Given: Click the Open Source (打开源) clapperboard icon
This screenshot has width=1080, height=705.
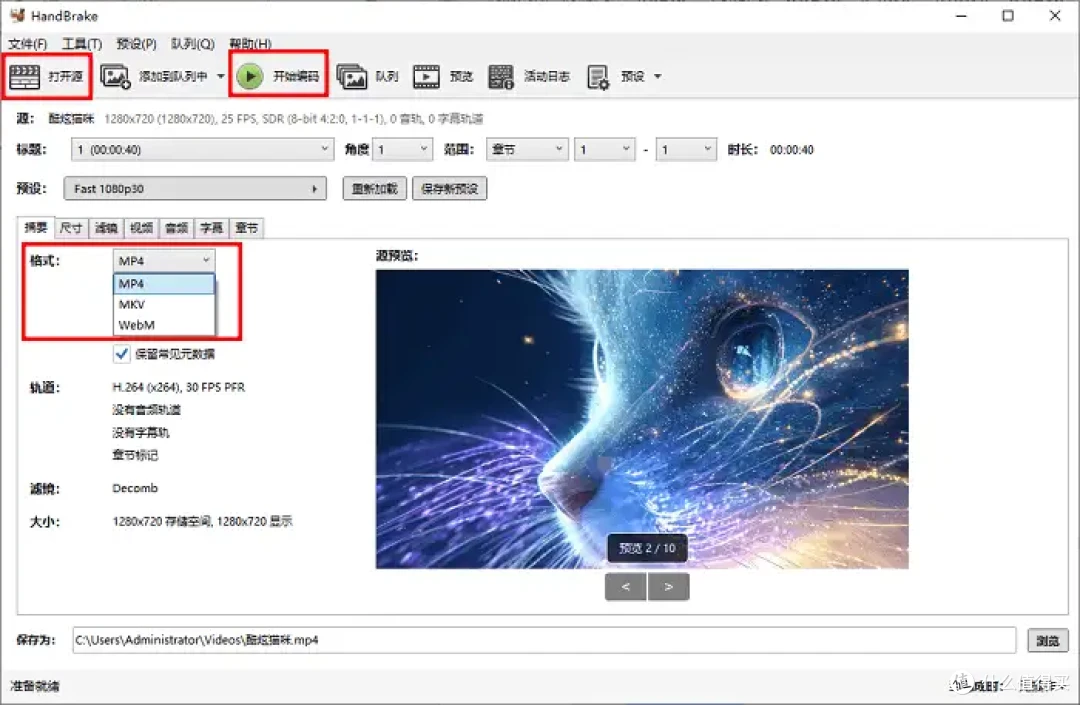Looking at the screenshot, I should 24,76.
